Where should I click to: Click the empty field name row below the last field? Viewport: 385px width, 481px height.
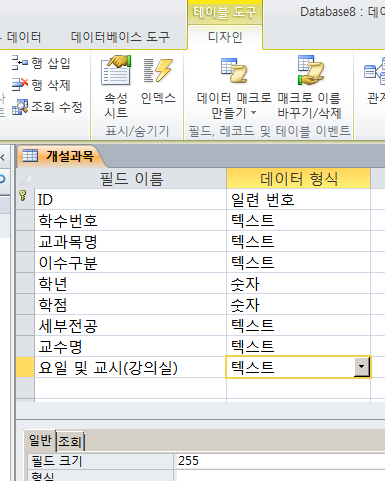click(130, 388)
